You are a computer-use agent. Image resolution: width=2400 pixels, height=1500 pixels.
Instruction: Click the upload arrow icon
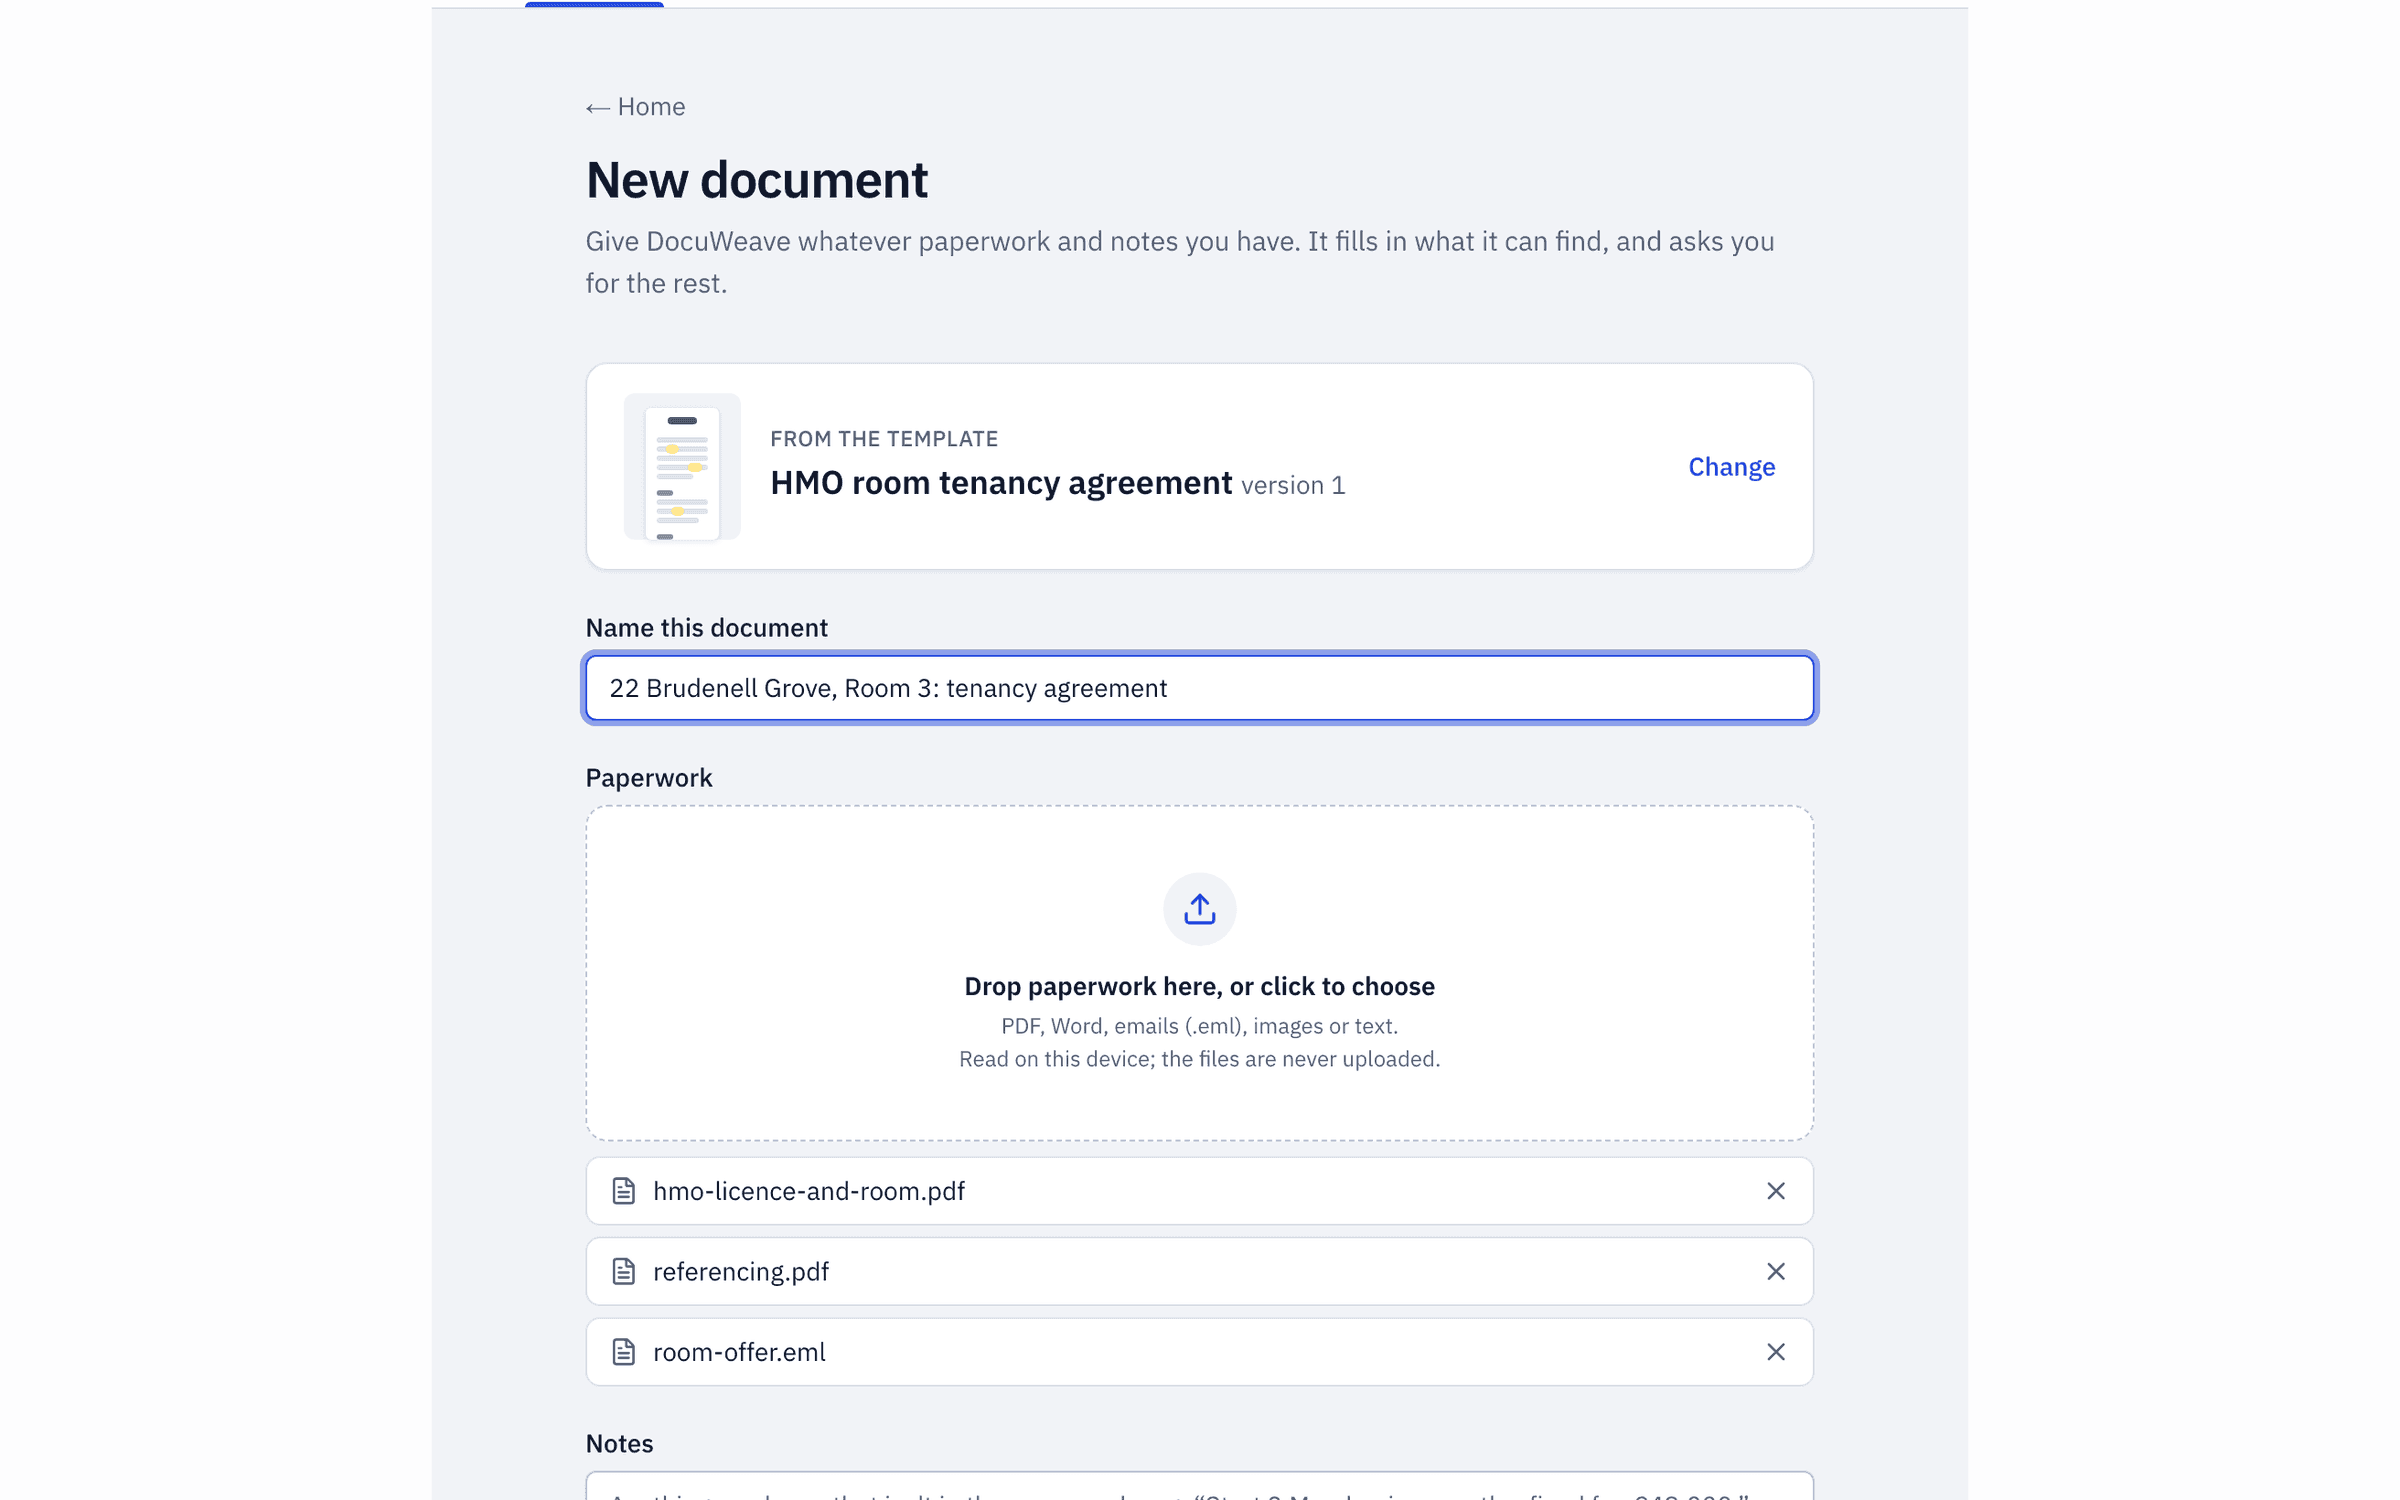(1199, 909)
